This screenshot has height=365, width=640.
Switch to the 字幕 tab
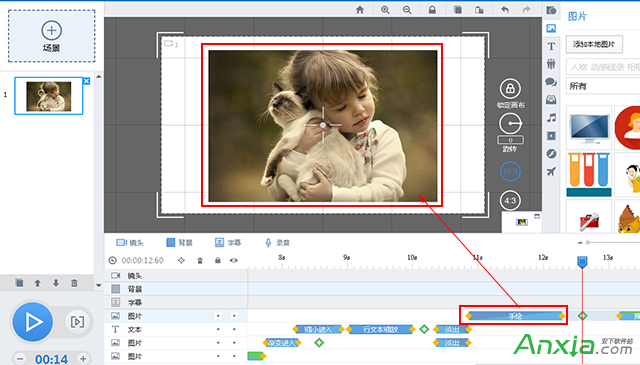228,243
